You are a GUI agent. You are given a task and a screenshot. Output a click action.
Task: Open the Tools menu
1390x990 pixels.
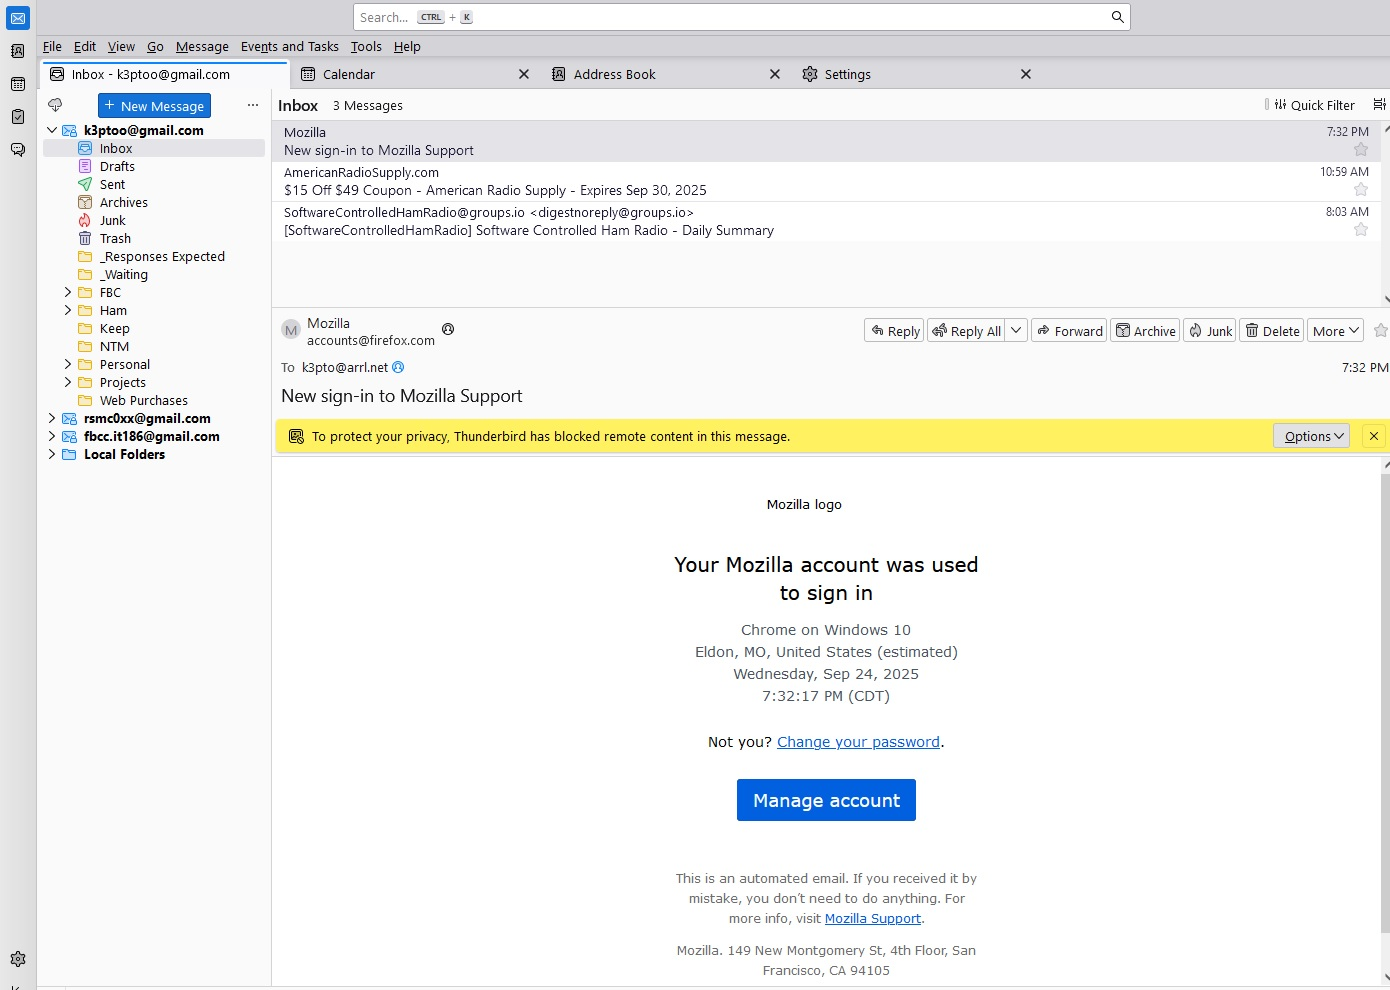pos(366,46)
